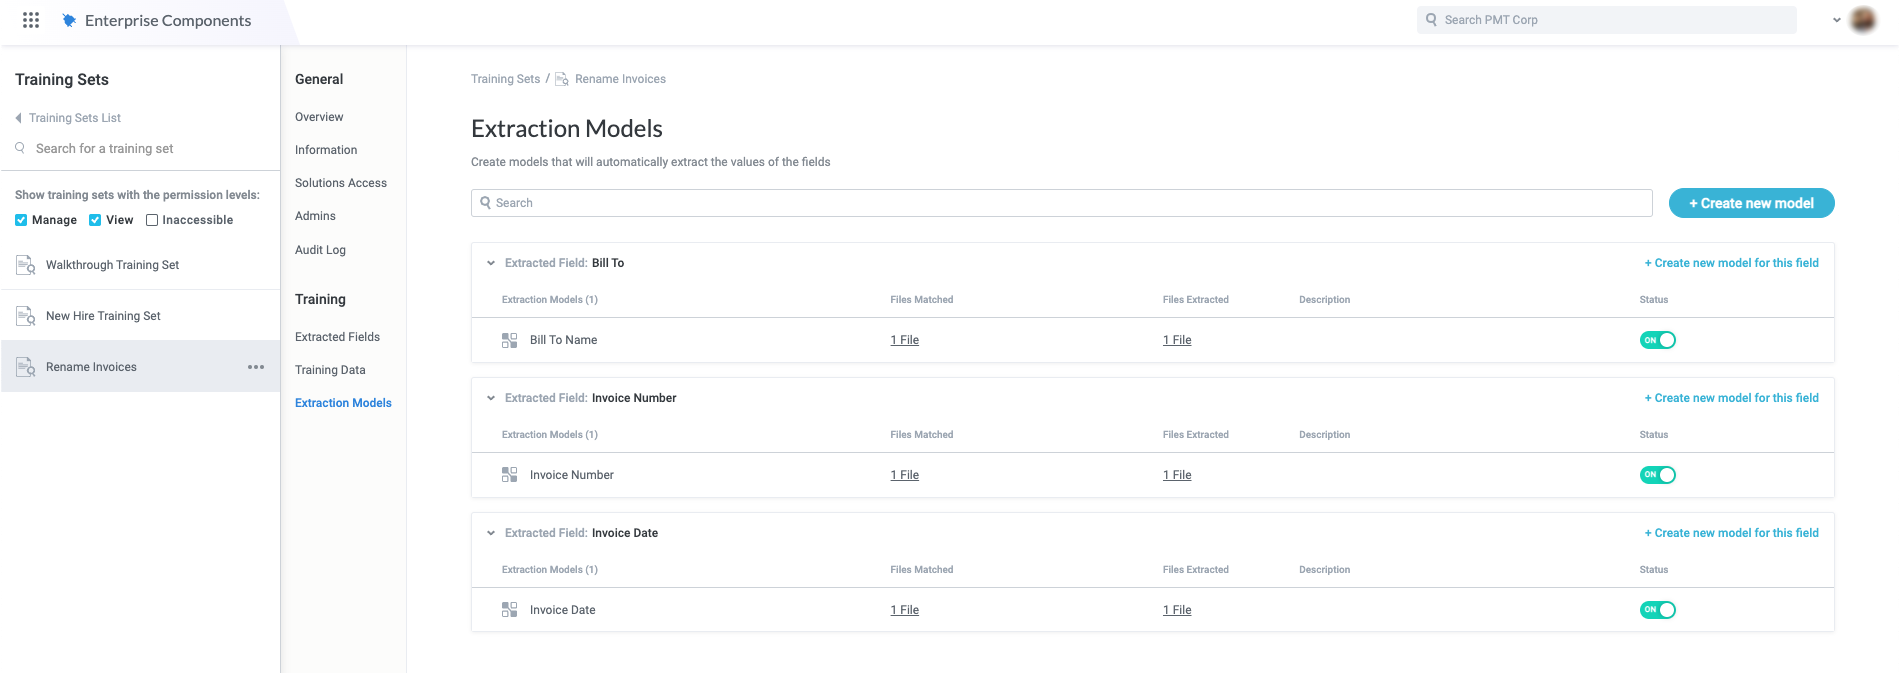This screenshot has height=673, width=1899.
Task: Create new model for Invoice Date field
Action: [1731, 533]
